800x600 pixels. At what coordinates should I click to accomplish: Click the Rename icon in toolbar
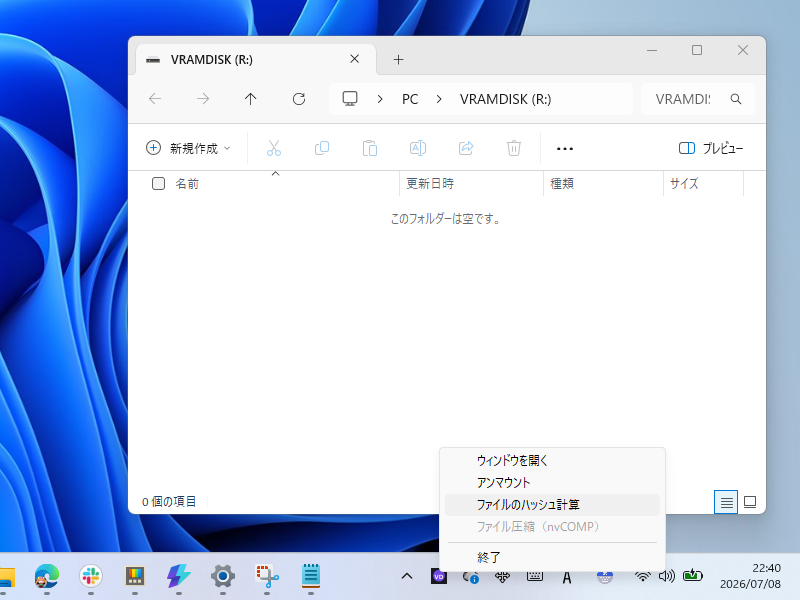418,148
